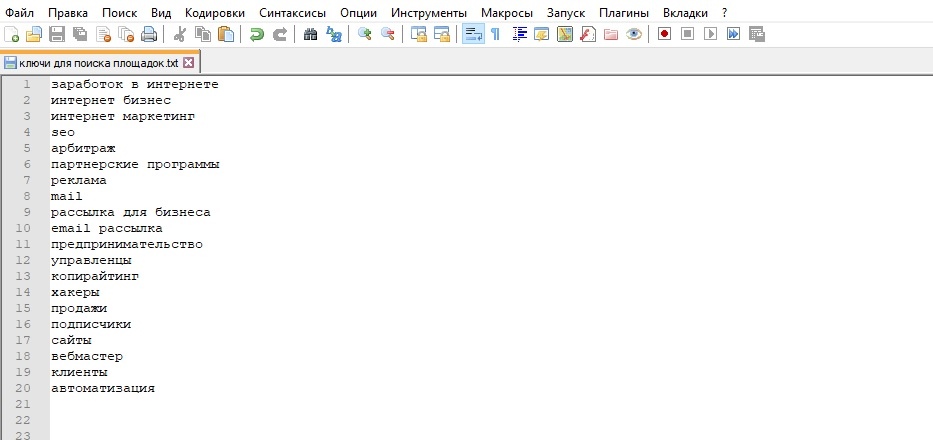Open the Плагины menu
The height and width of the screenshot is (440, 933).
623,12
